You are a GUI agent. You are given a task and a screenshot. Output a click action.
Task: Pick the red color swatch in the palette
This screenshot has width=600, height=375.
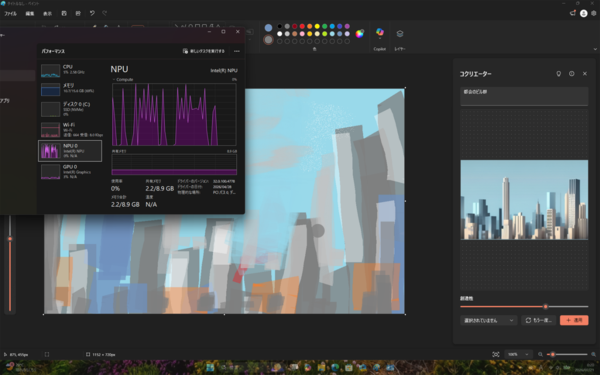[302, 26]
